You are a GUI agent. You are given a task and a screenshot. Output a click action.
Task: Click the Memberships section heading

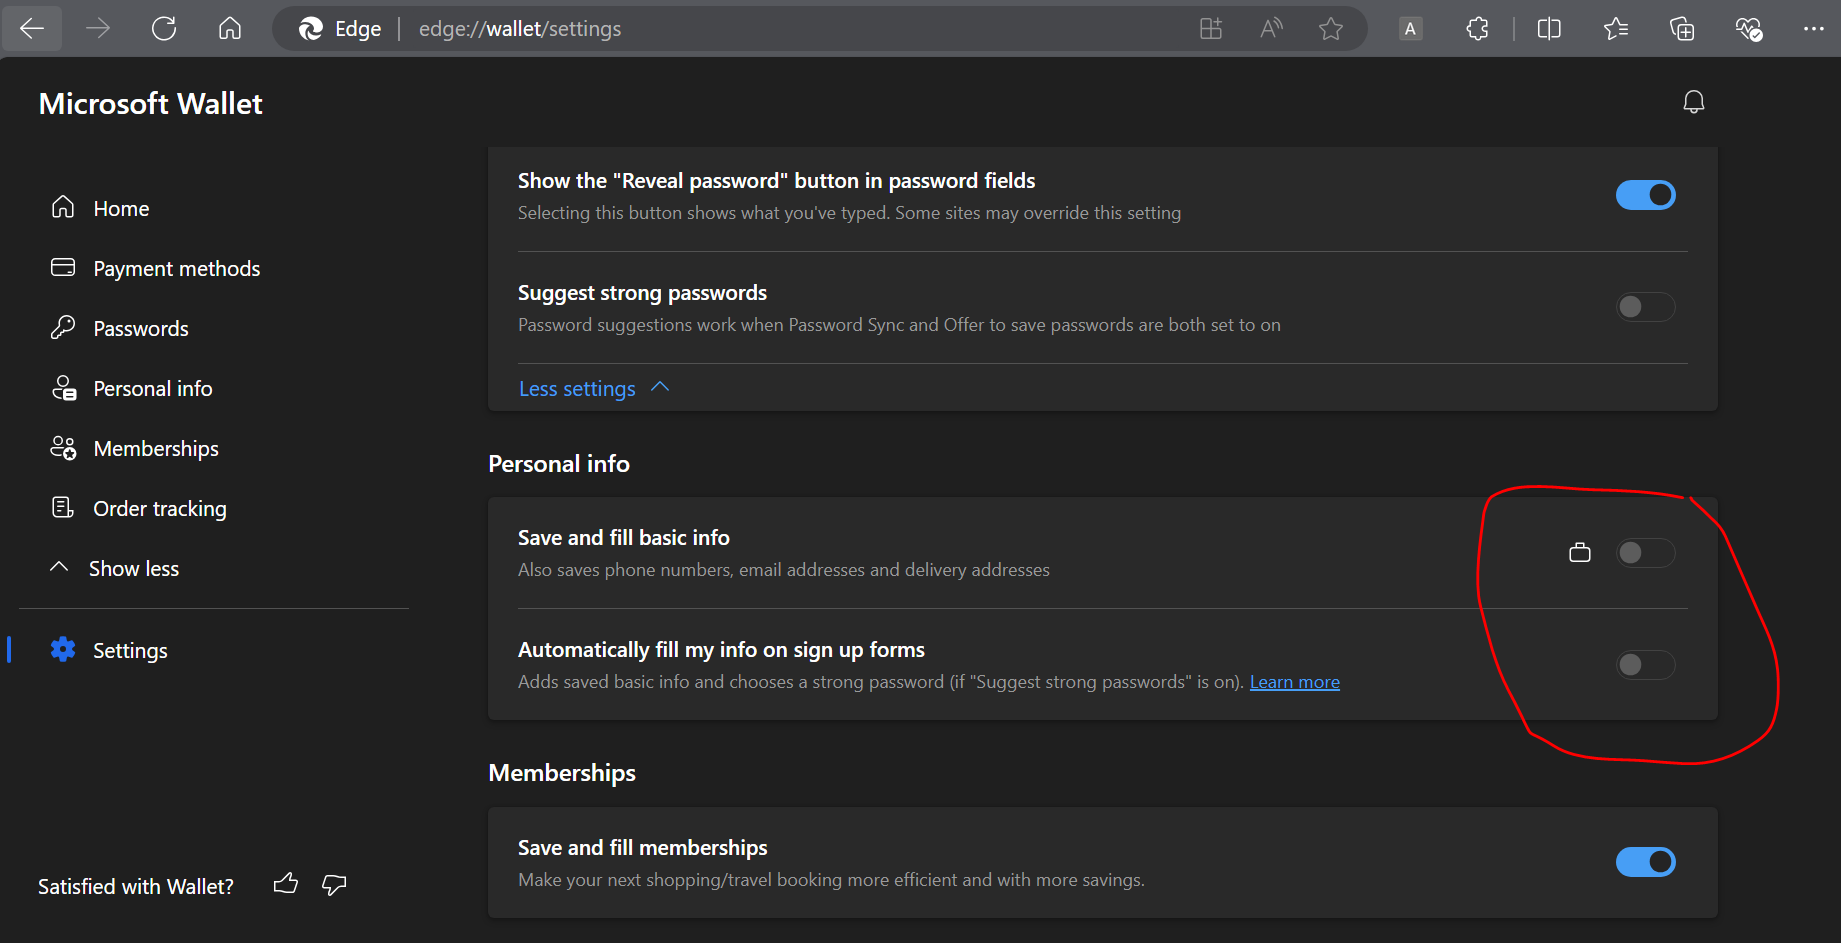click(x=562, y=773)
